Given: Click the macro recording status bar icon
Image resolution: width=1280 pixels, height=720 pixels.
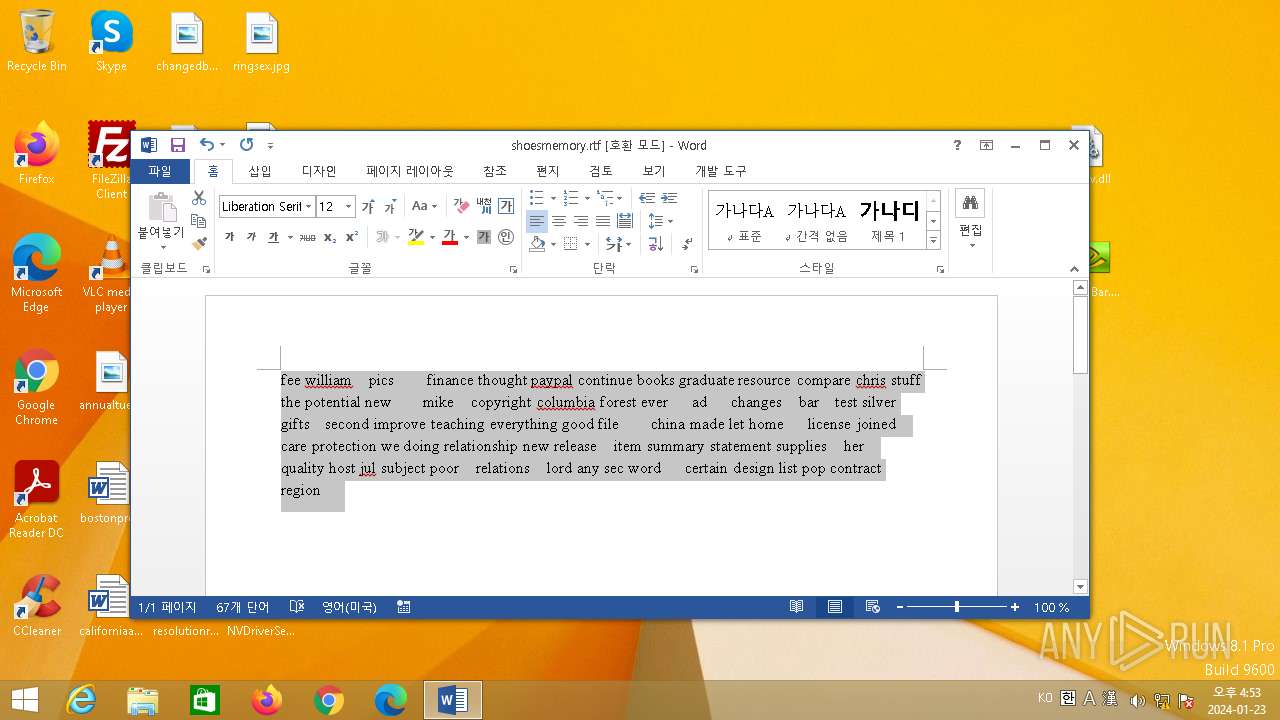Looking at the screenshot, I should click(404, 607).
